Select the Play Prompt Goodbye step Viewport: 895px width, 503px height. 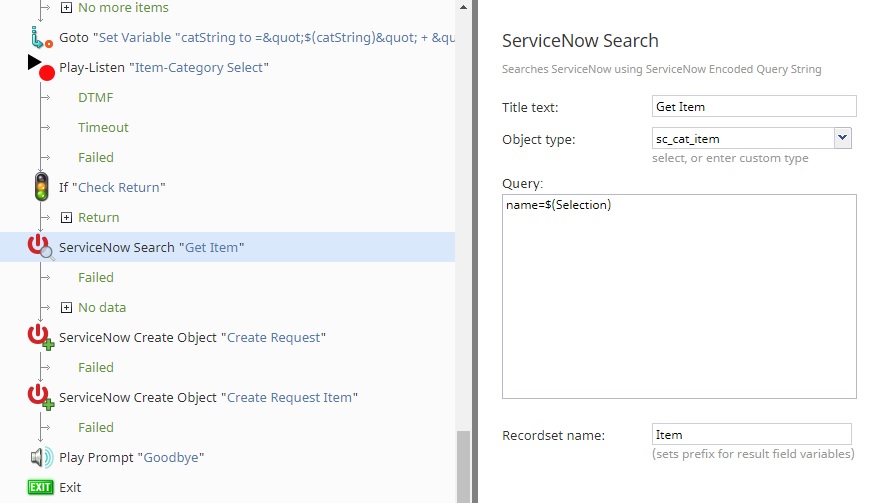(132, 457)
